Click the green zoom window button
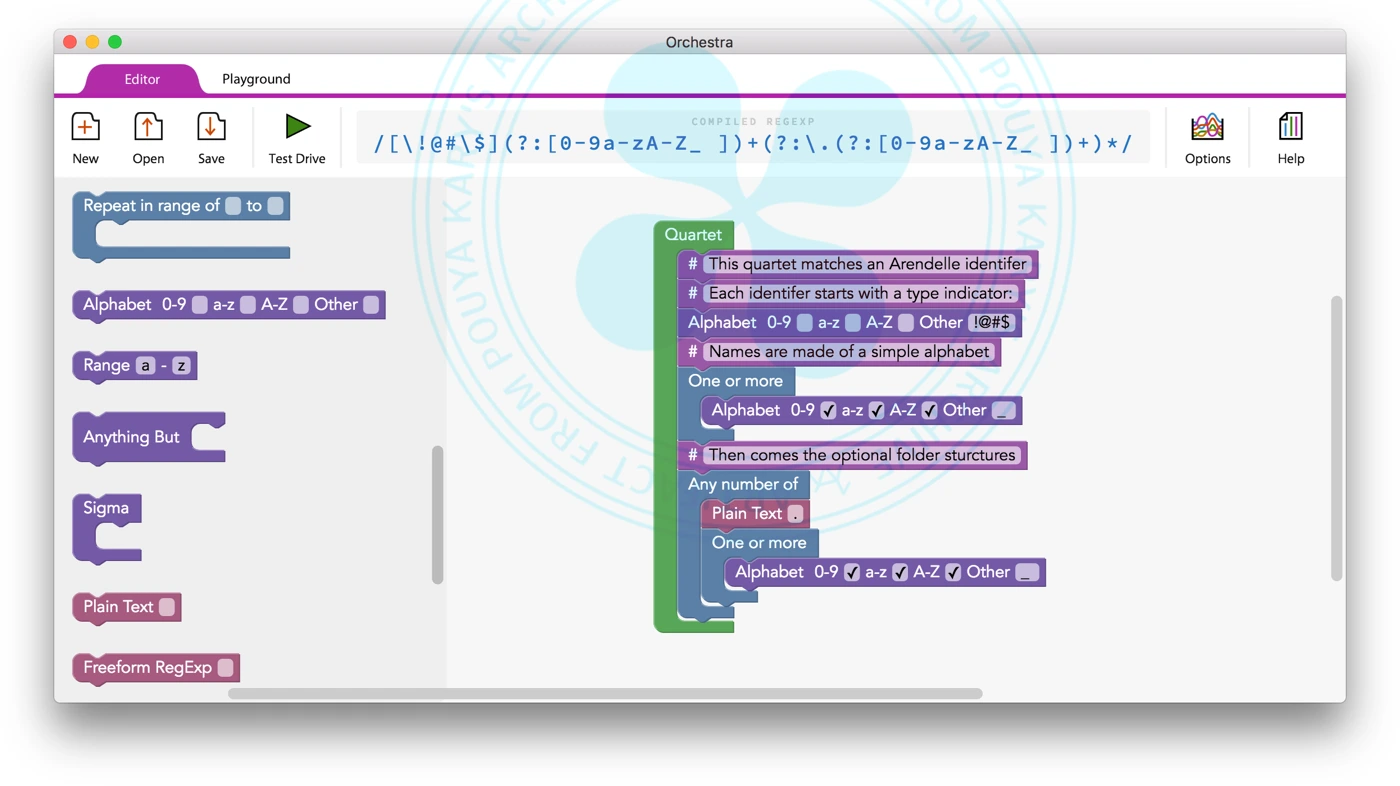 pyautogui.click(x=115, y=42)
